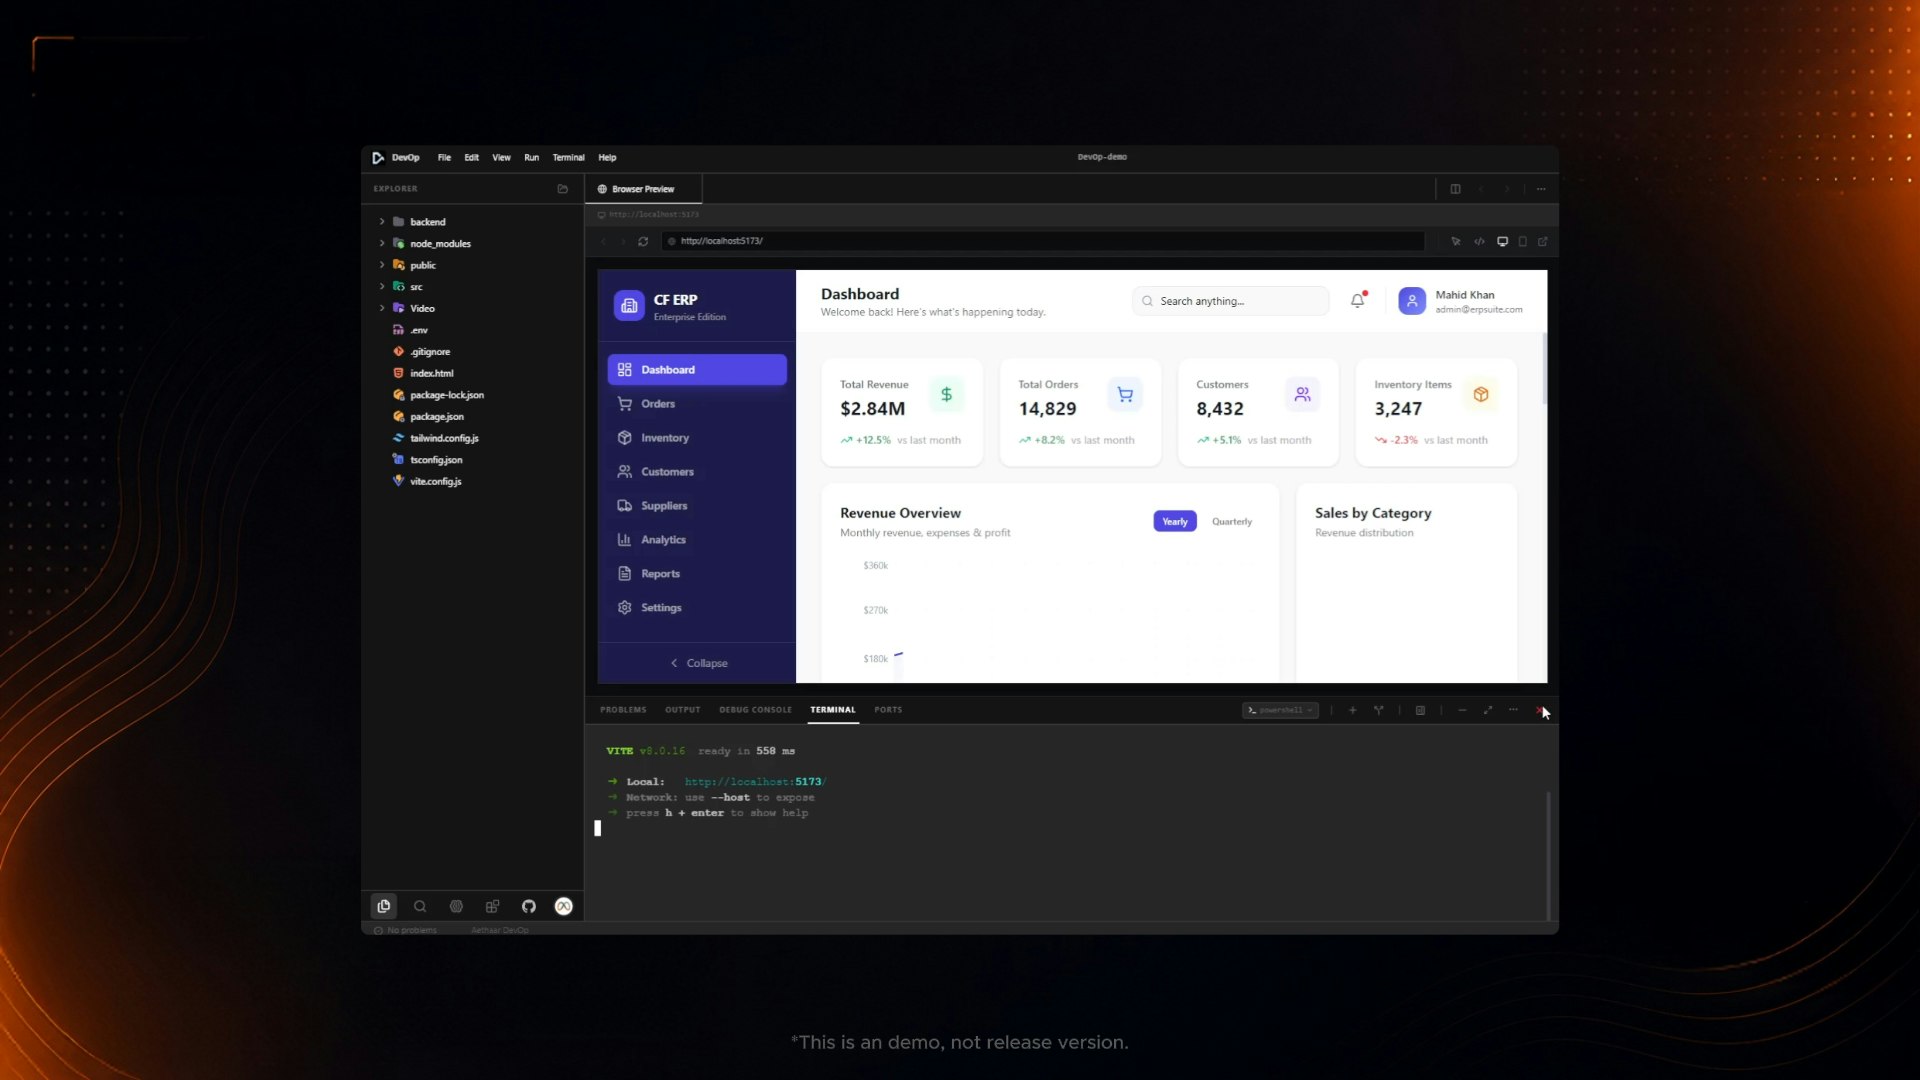1920x1080 pixels.
Task: Click the notification bell in dashboard
Action: [1358, 300]
